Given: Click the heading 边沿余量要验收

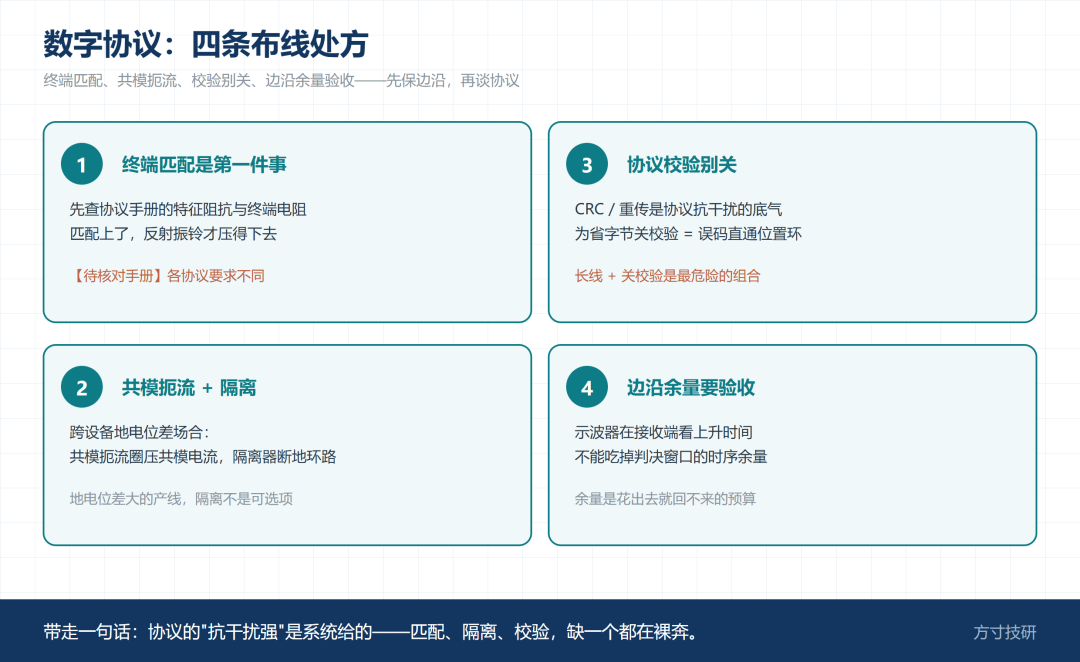Looking at the screenshot, I should 690,388.
